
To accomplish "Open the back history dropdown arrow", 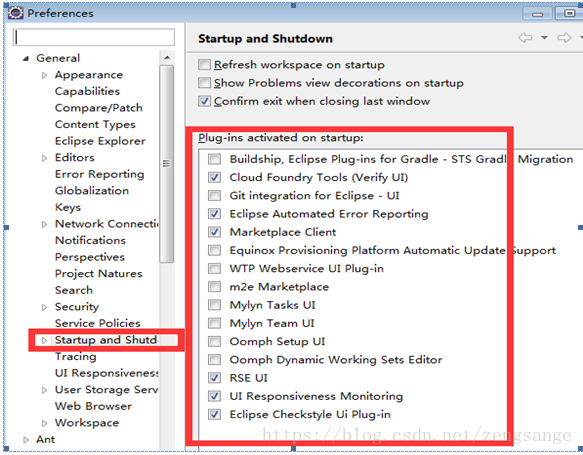I will (x=544, y=38).
